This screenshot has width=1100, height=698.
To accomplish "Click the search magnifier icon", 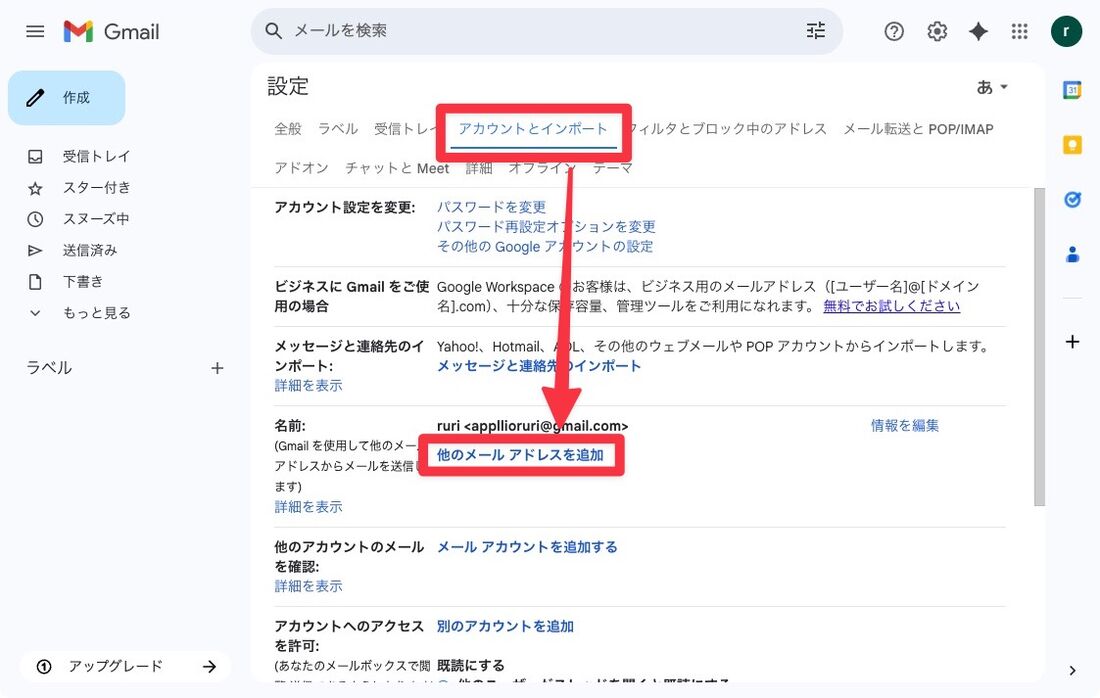I will click(x=274, y=31).
